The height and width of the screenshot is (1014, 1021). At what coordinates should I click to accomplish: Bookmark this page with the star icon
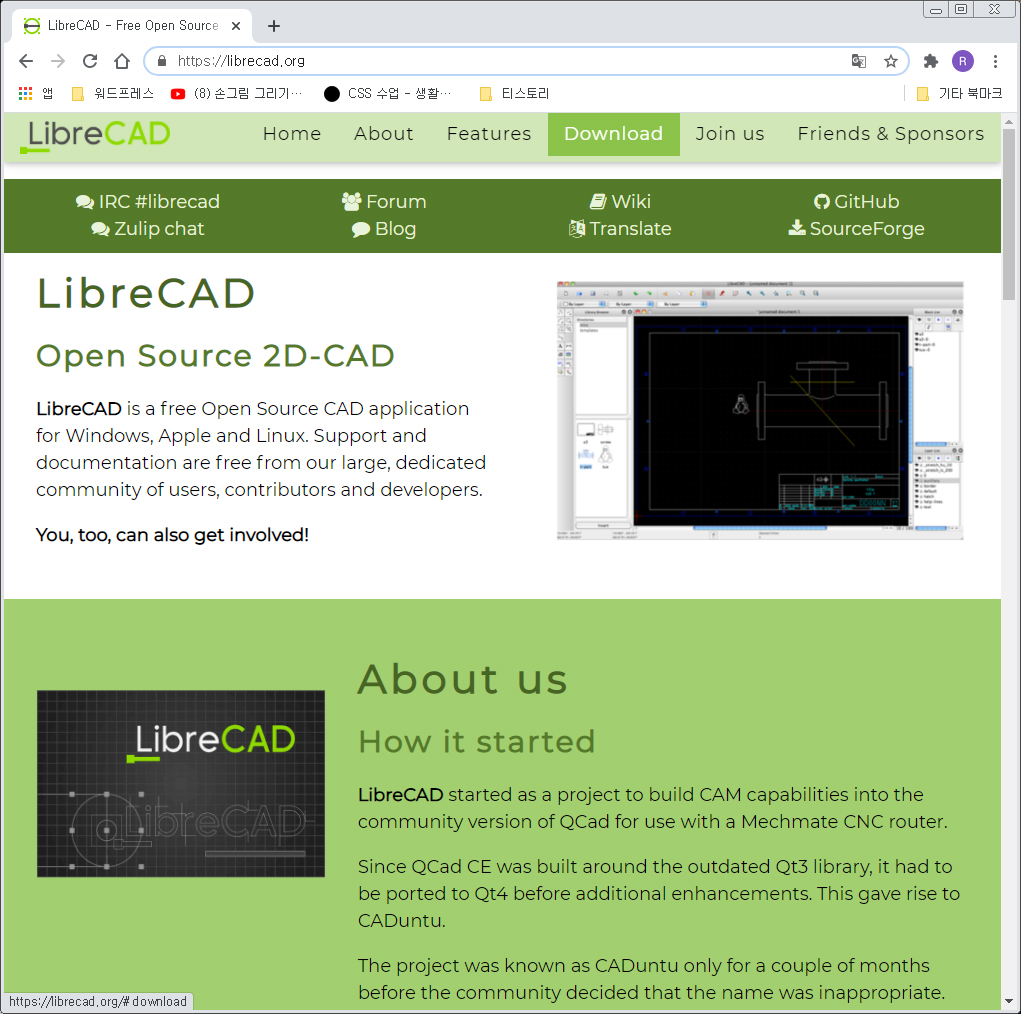[x=891, y=61]
